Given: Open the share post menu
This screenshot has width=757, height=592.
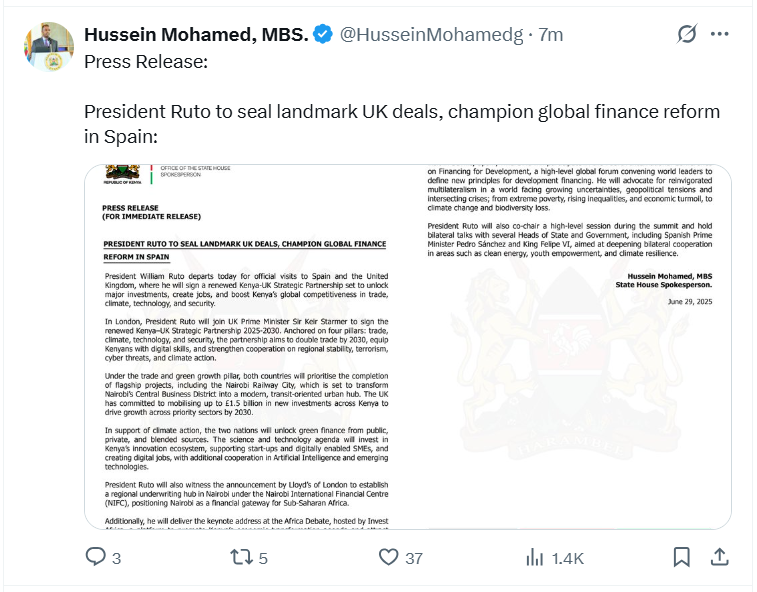Looking at the screenshot, I should pos(719,558).
